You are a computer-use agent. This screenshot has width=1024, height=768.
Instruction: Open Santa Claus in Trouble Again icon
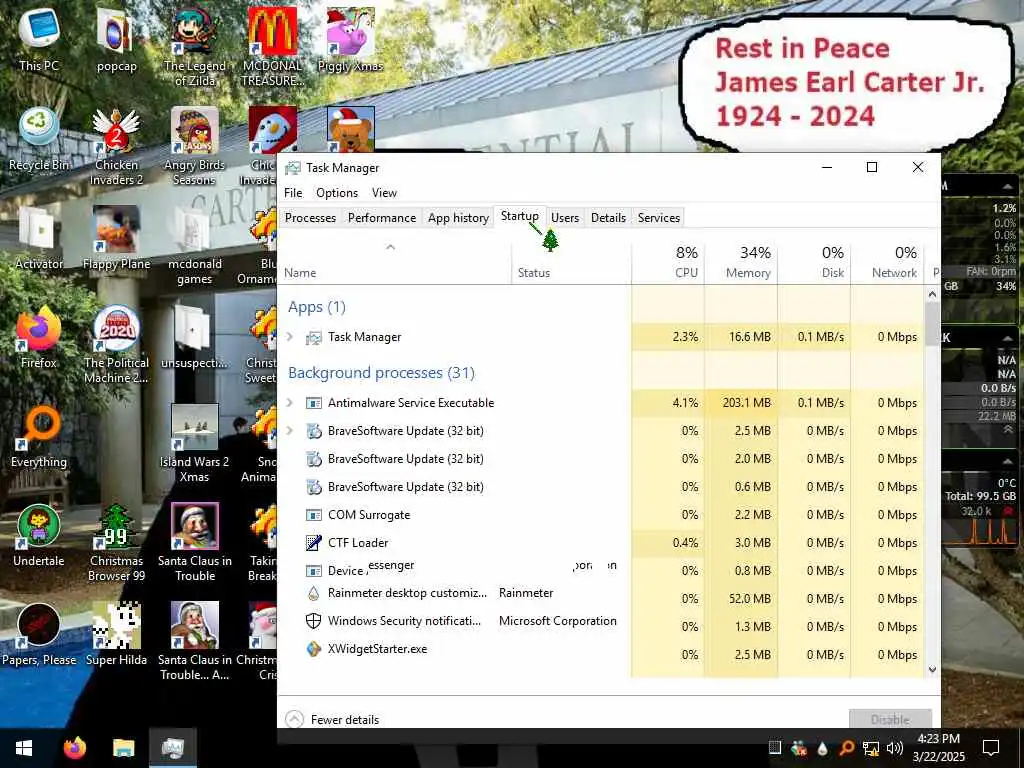click(x=195, y=643)
